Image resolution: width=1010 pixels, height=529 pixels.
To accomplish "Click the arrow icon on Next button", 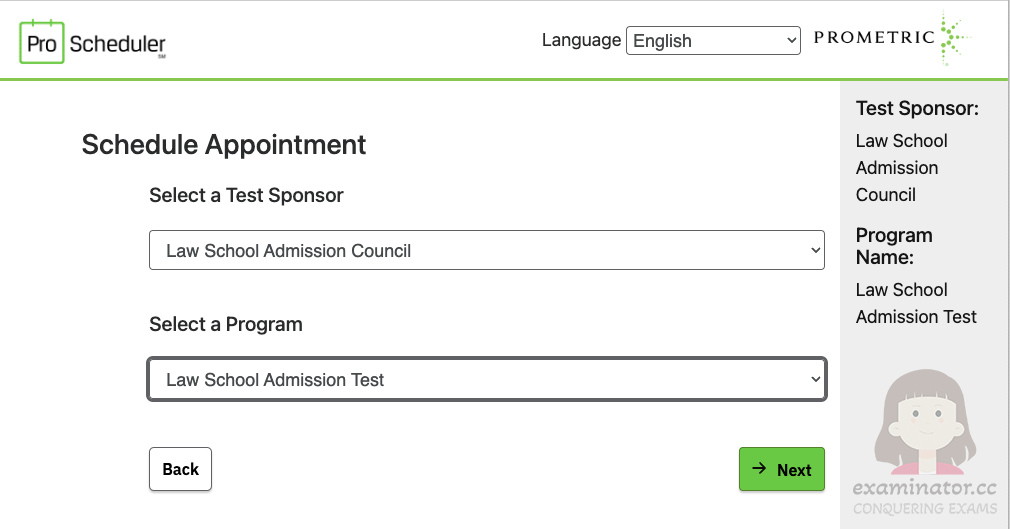I will pos(759,468).
